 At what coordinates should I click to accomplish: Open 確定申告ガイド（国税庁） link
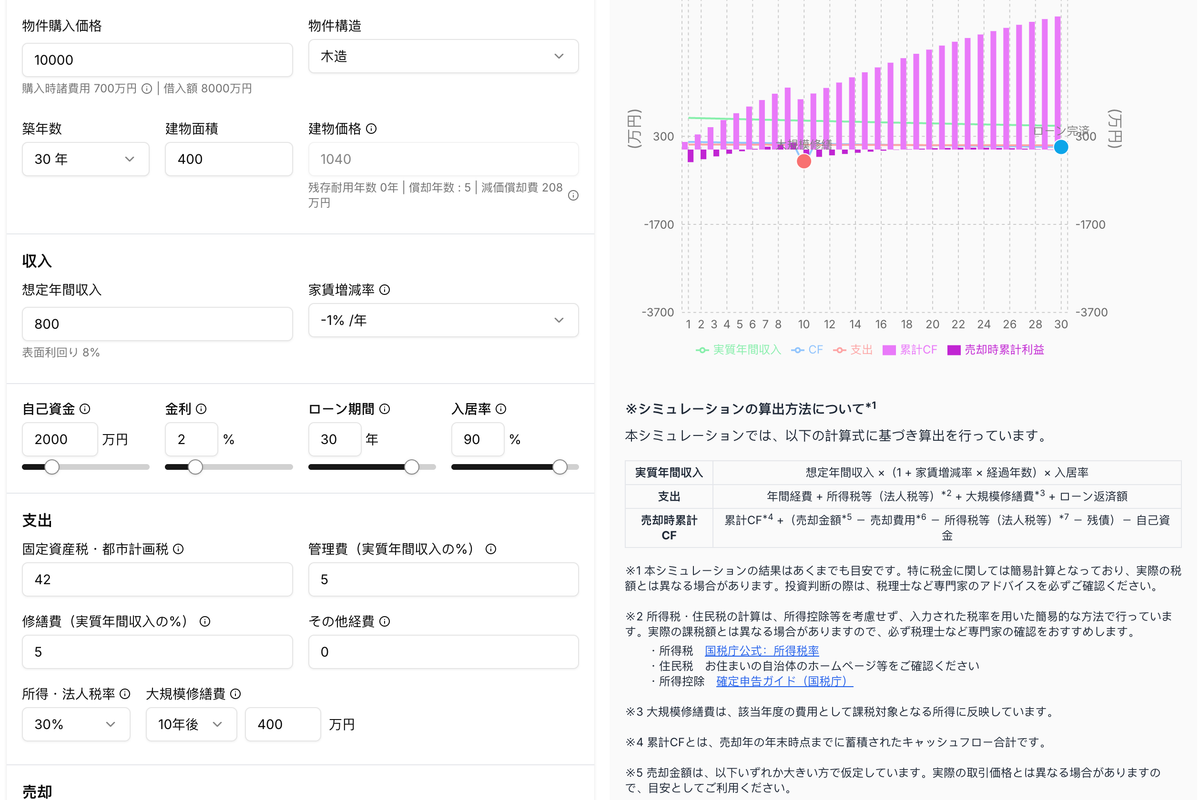785,681
